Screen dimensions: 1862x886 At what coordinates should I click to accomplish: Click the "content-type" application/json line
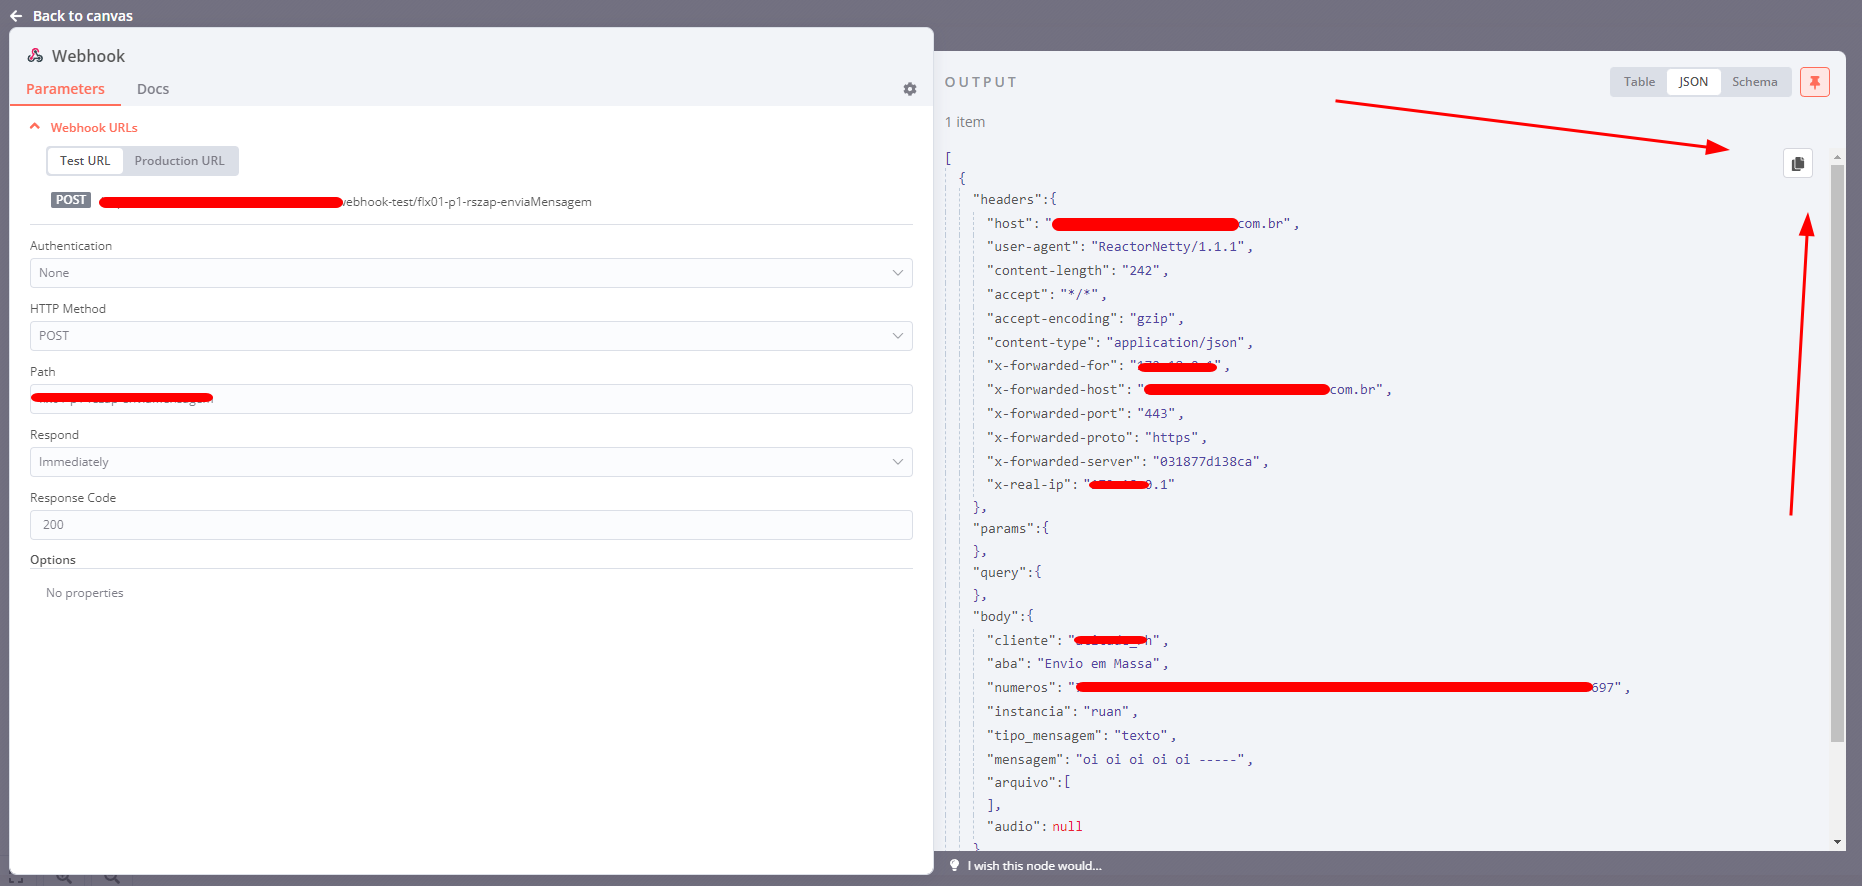pyautogui.click(x=1120, y=343)
